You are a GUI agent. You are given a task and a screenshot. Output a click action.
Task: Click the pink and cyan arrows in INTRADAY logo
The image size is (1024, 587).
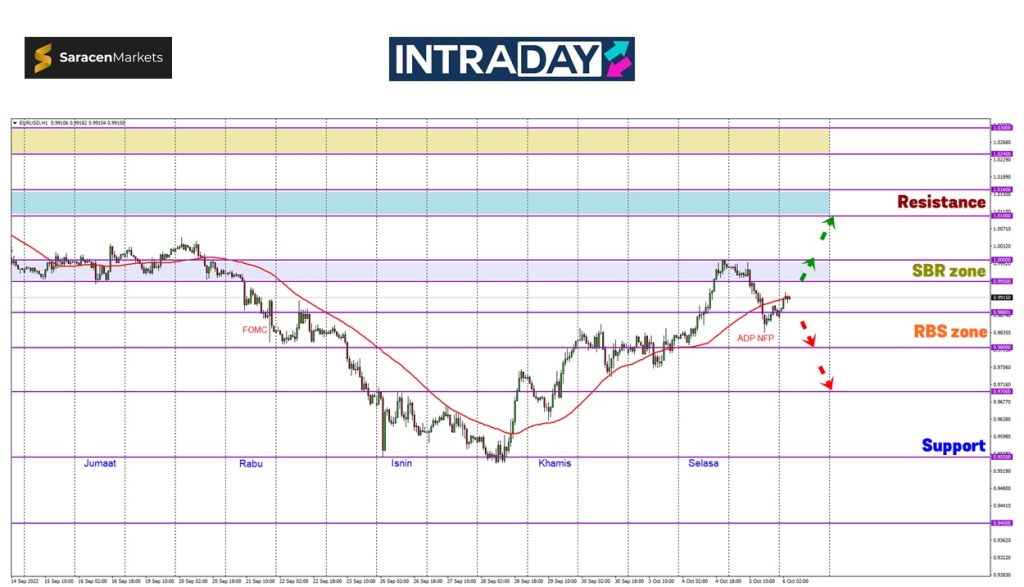pyautogui.click(x=616, y=59)
